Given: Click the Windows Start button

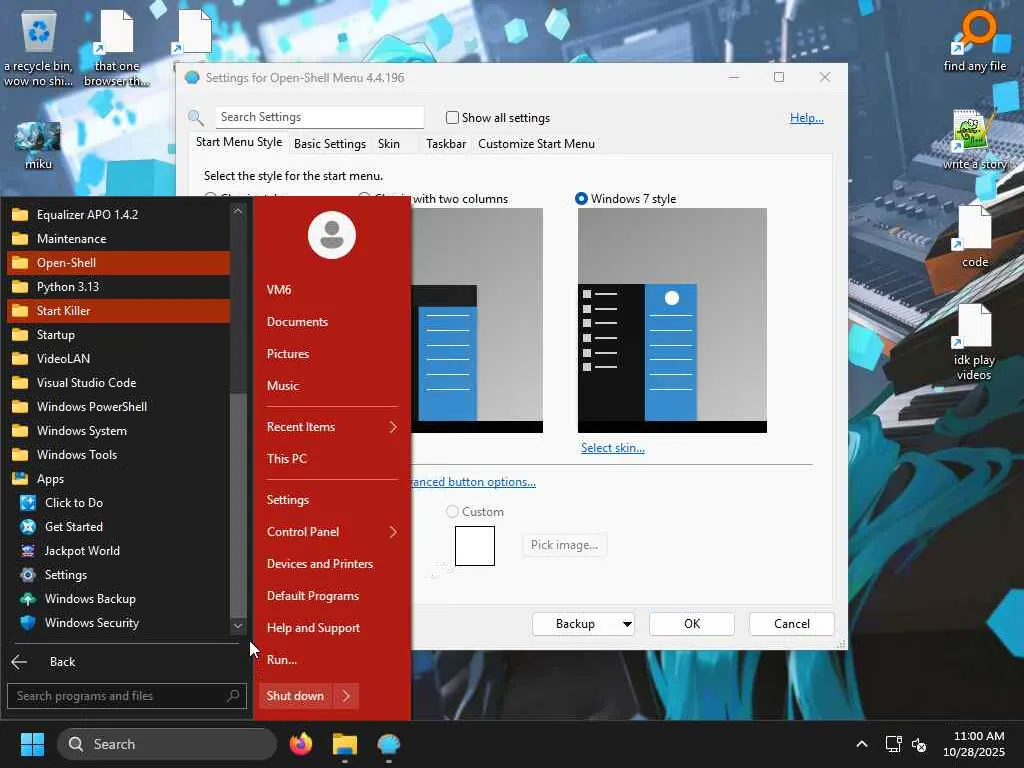Looking at the screenshot, I should [32, 744].
